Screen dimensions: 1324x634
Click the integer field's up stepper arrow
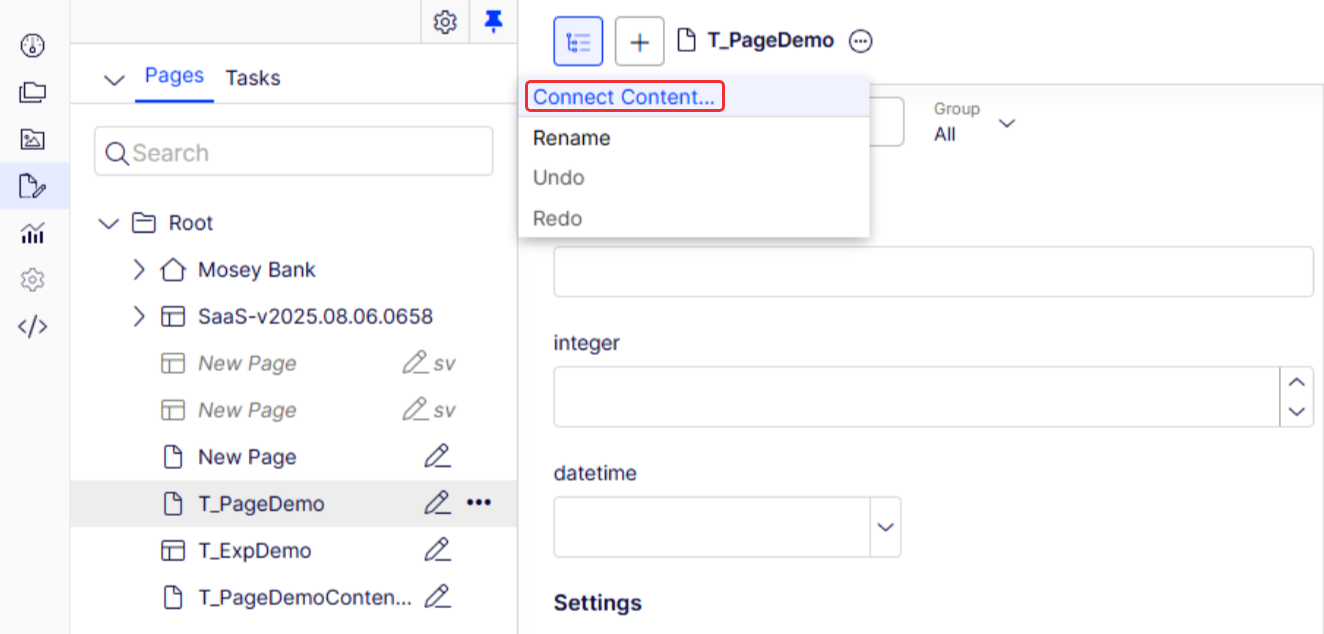tap(1297, 382)
